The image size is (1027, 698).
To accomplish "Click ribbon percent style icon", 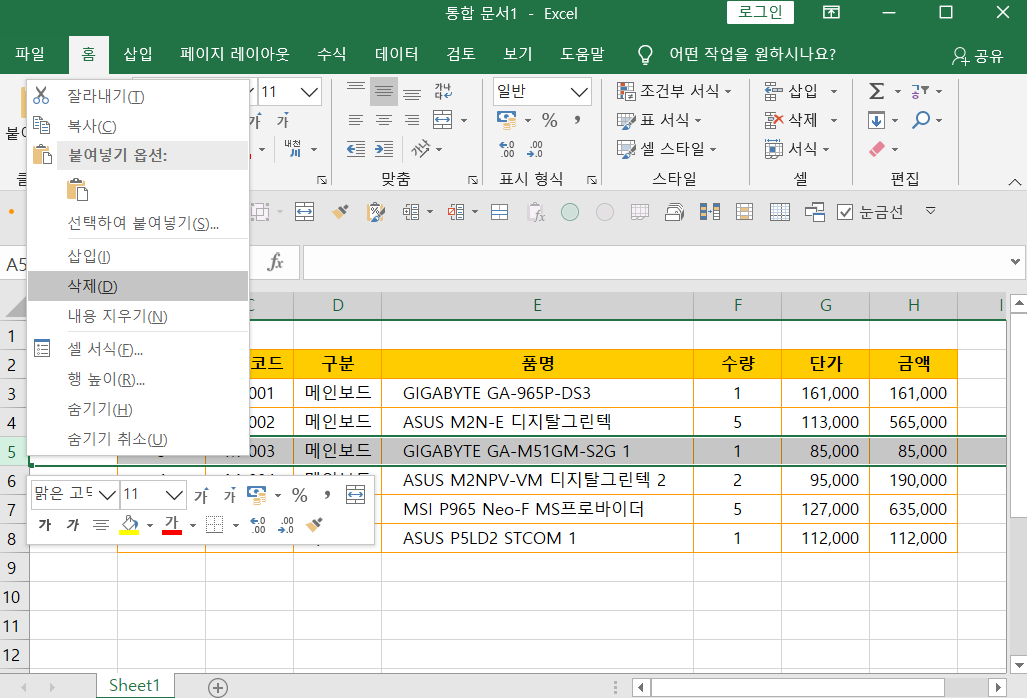I will [x=549, y=120].
